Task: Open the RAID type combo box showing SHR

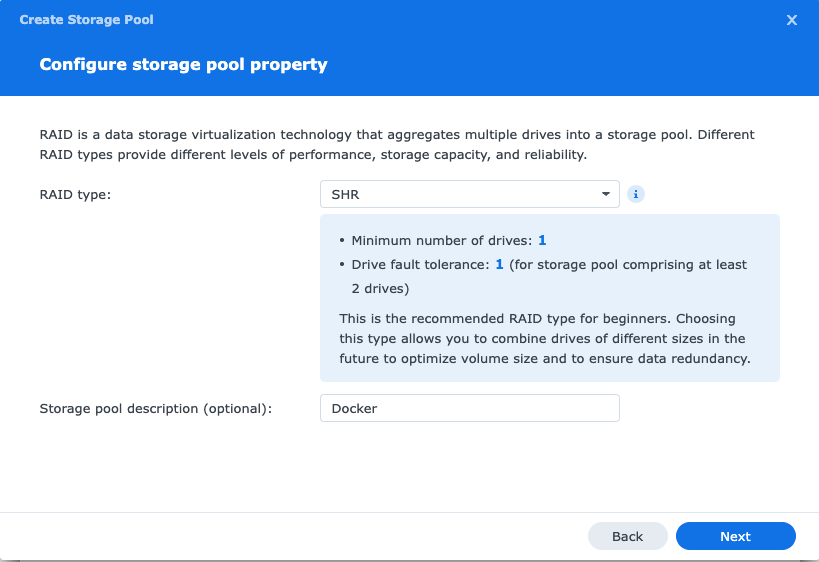Action: tap(469, 194)
